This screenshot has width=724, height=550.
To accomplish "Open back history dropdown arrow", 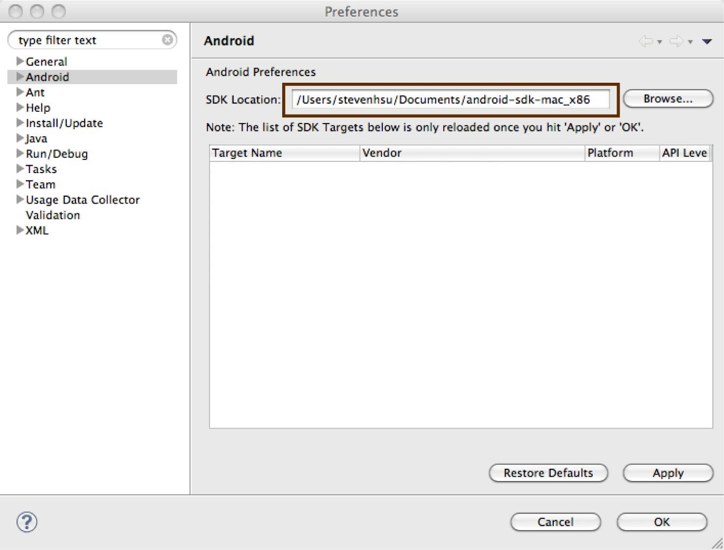I will click(659, 42).
